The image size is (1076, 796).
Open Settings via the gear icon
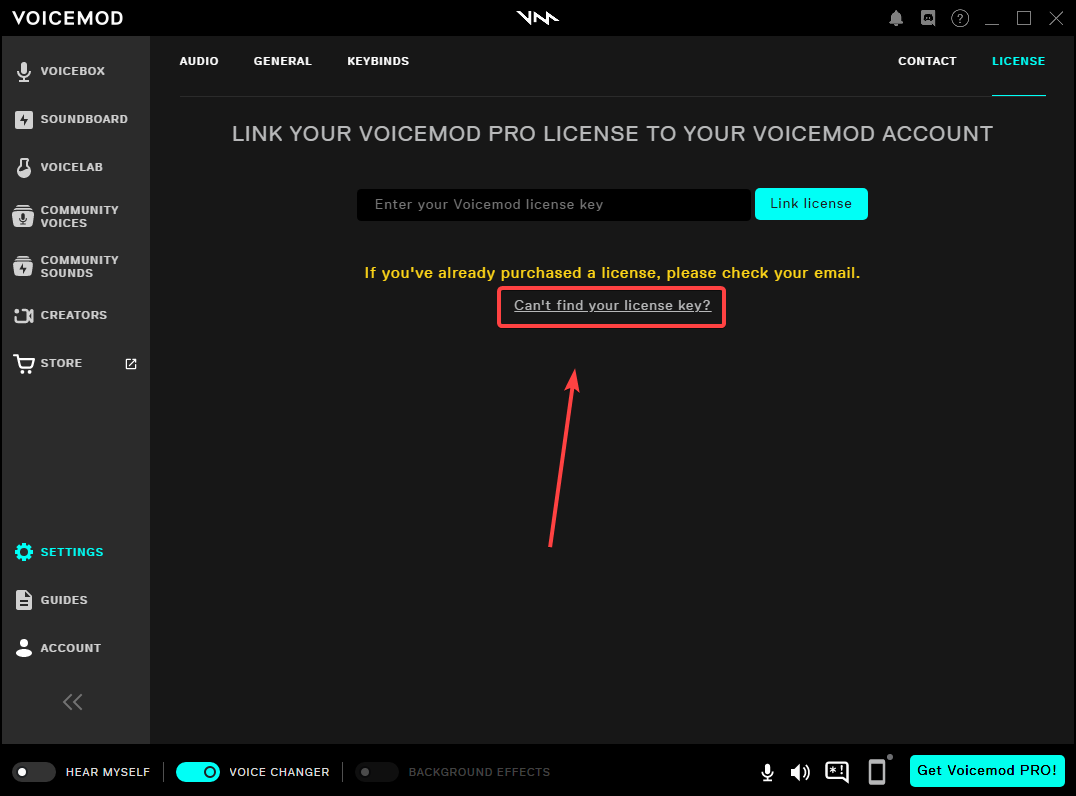coord(24,552)
